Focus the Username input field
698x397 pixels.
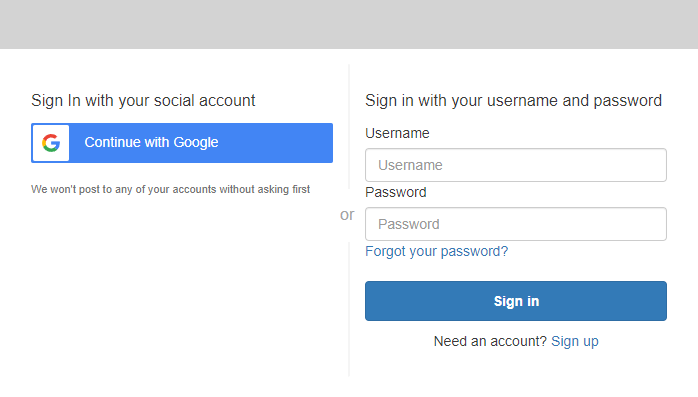click(516, 165)
